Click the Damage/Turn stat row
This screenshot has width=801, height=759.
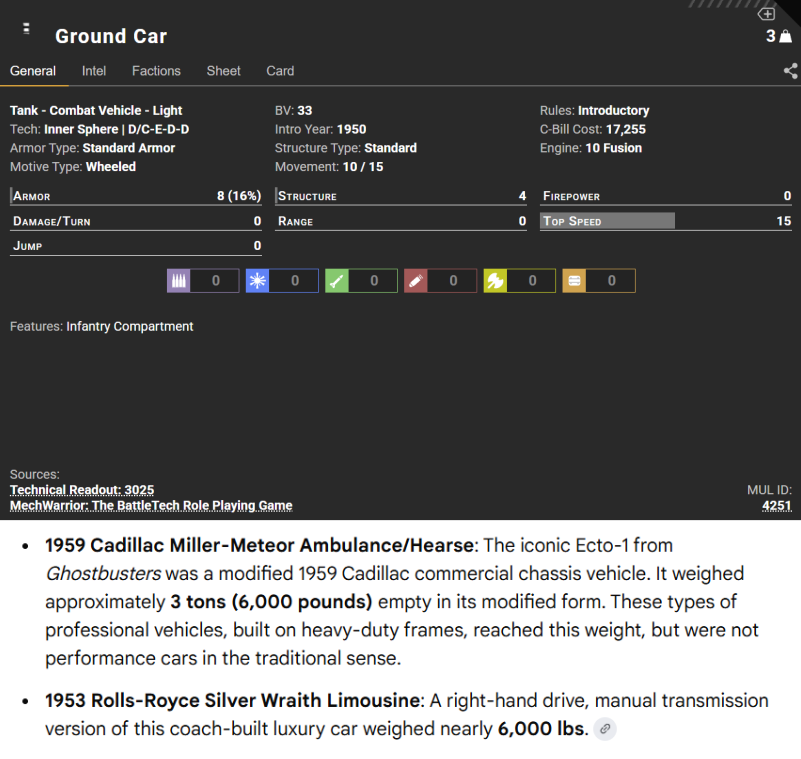136,221
